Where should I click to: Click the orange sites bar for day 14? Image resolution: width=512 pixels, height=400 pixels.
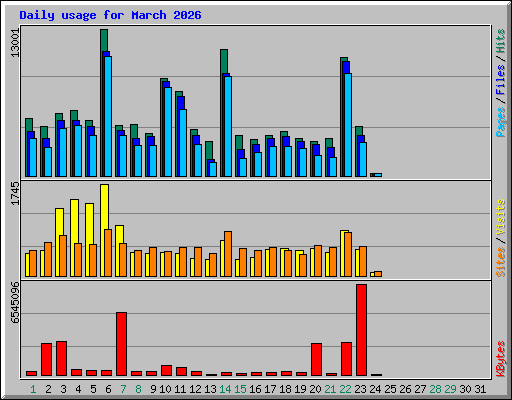click(x=228, y=254)
